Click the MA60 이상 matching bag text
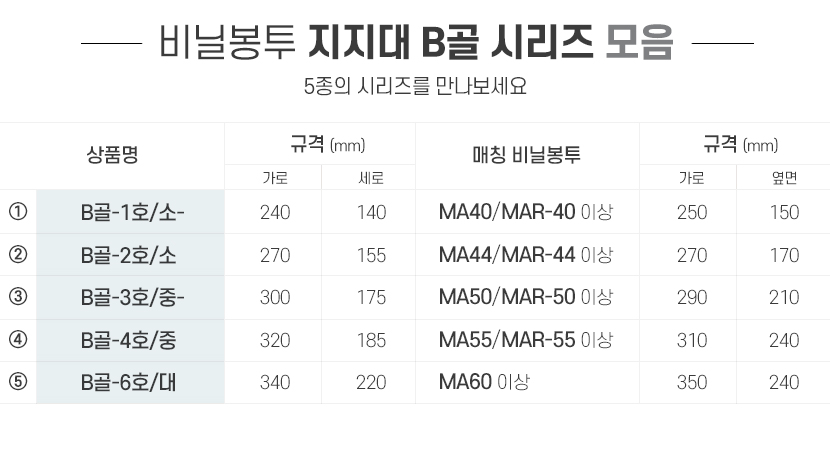 (x=484, y=382)
